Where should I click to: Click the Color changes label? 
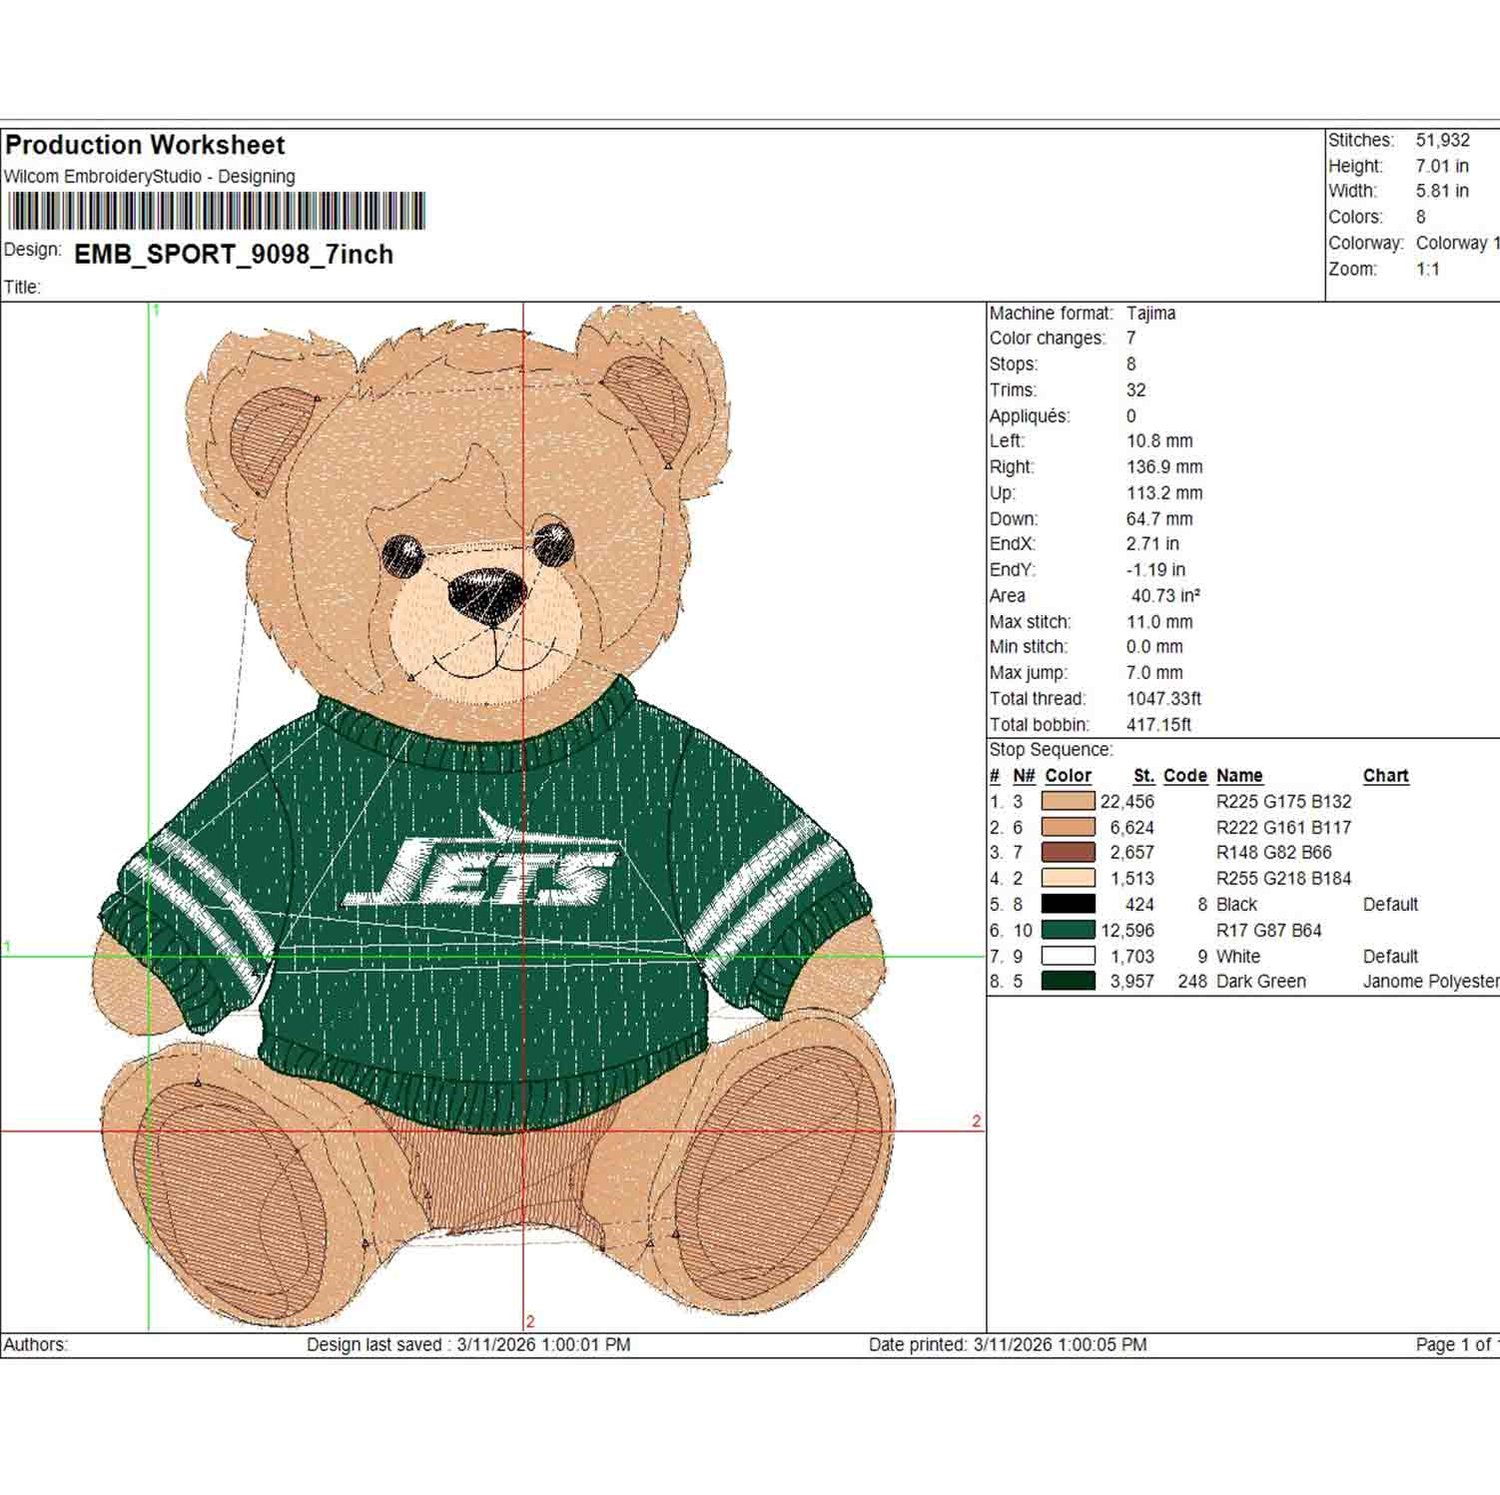click(1048, 338)
